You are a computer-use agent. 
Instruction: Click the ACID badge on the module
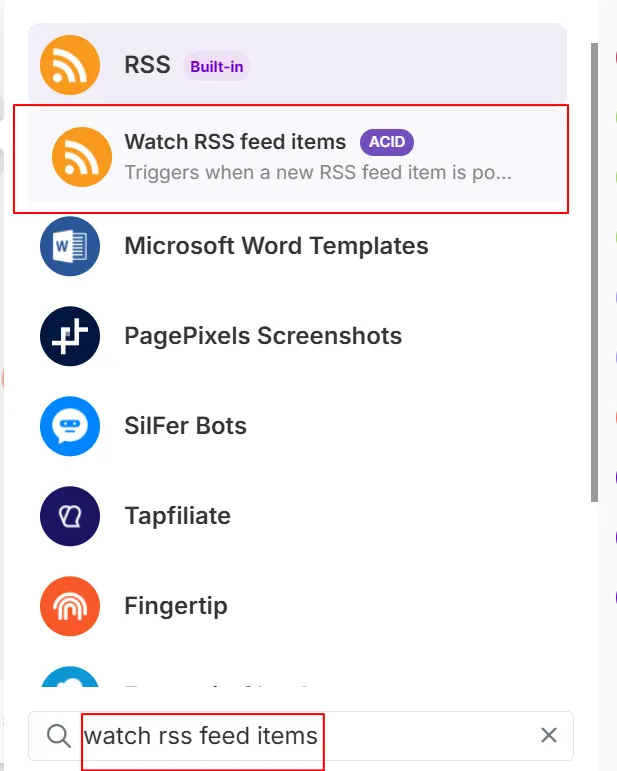point(387,142)
